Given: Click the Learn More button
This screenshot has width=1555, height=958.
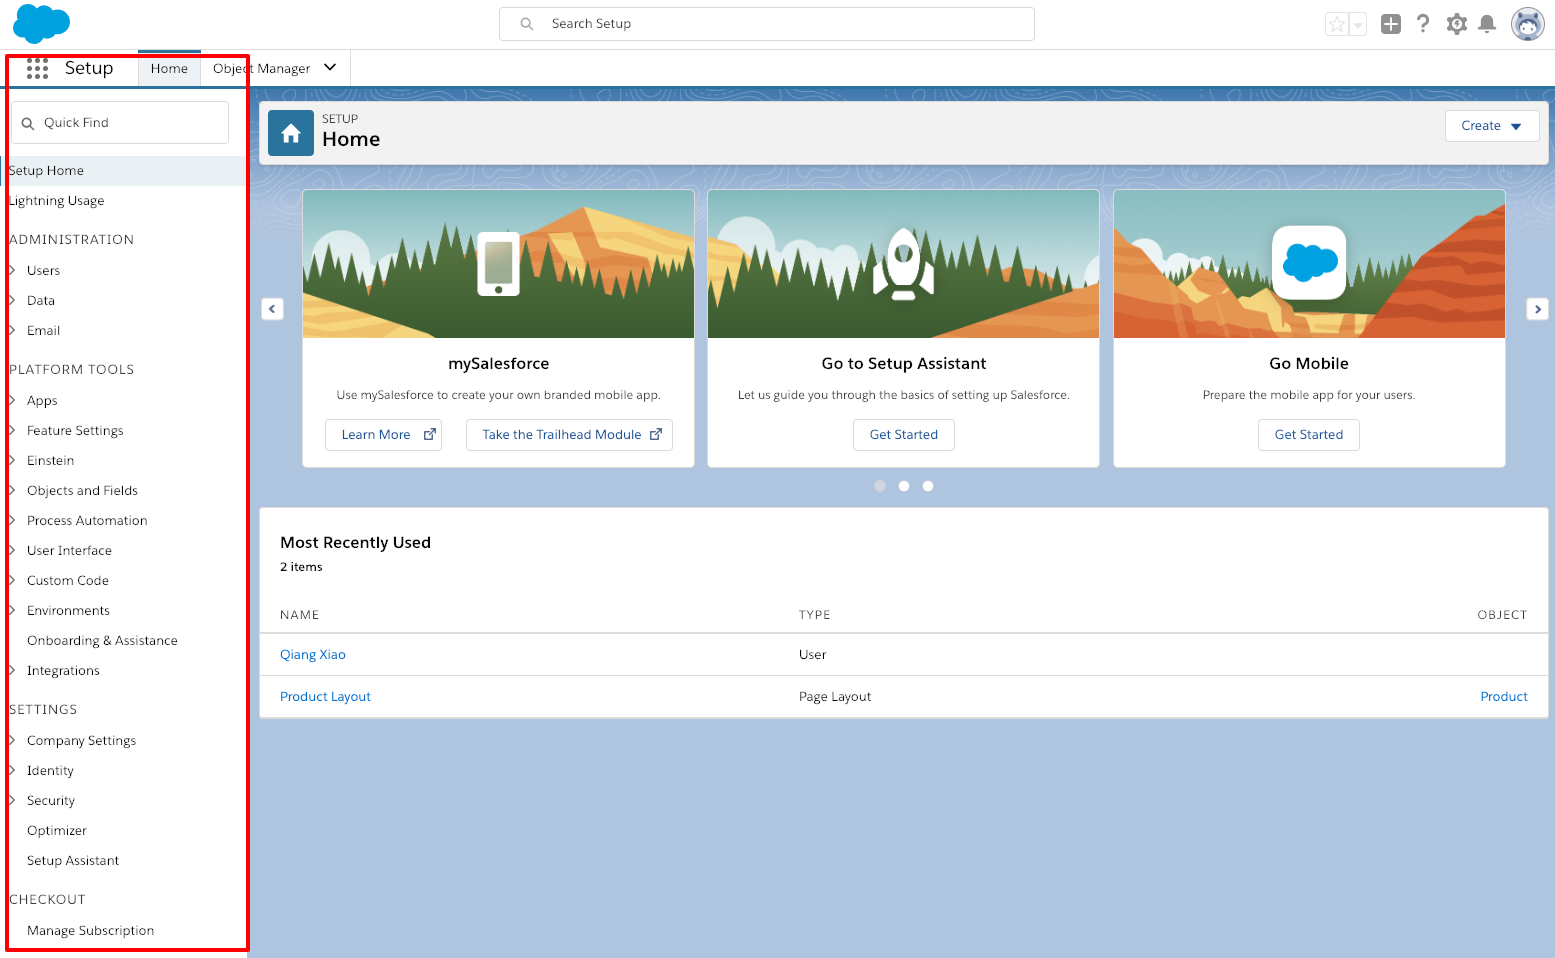Looking at the screenshot, I should click(384, 435).
